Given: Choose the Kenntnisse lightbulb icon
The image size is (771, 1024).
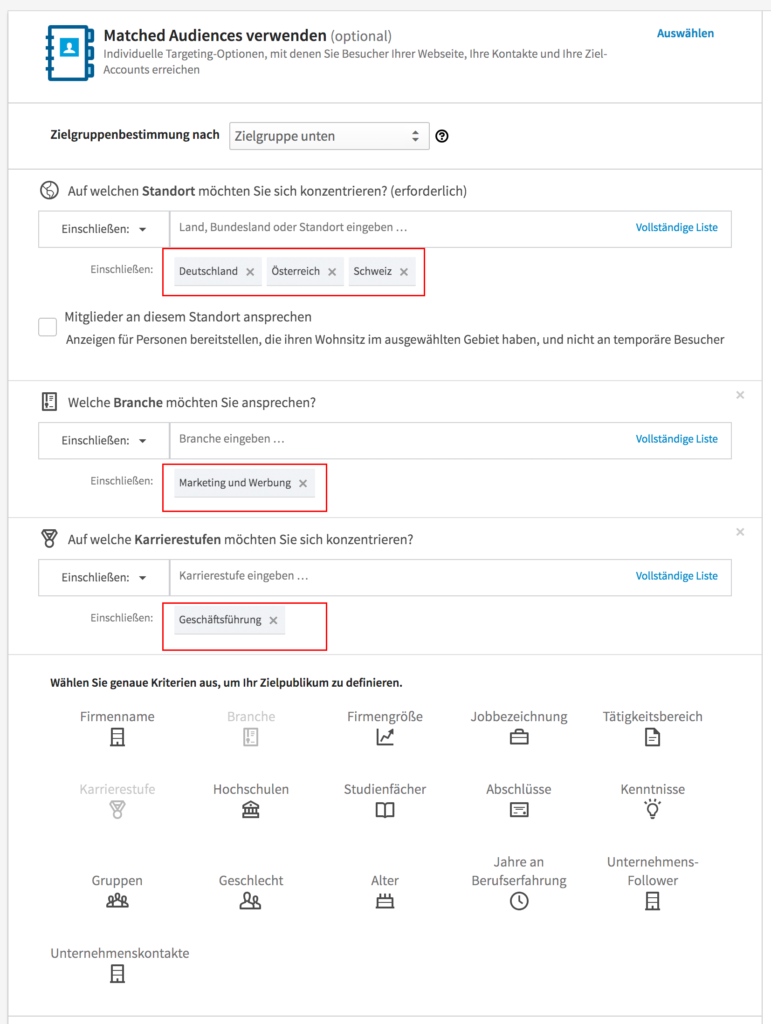Looking at the screenshot, I should [x=652, y=809].
